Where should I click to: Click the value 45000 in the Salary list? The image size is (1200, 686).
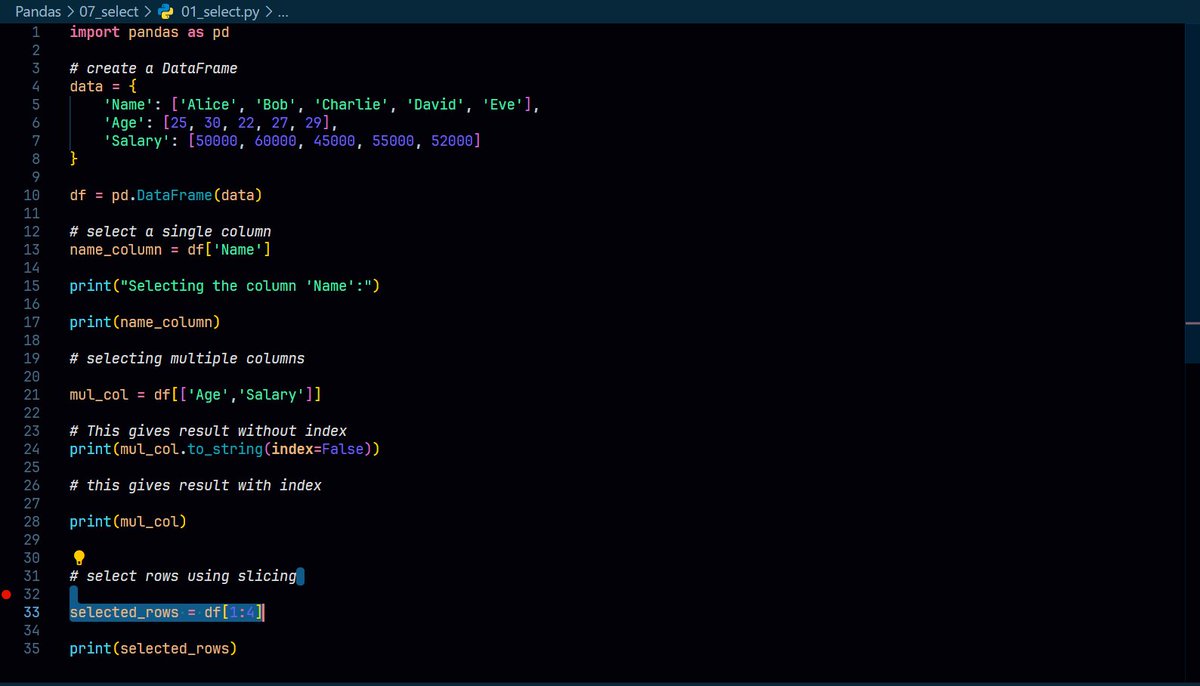335,141
